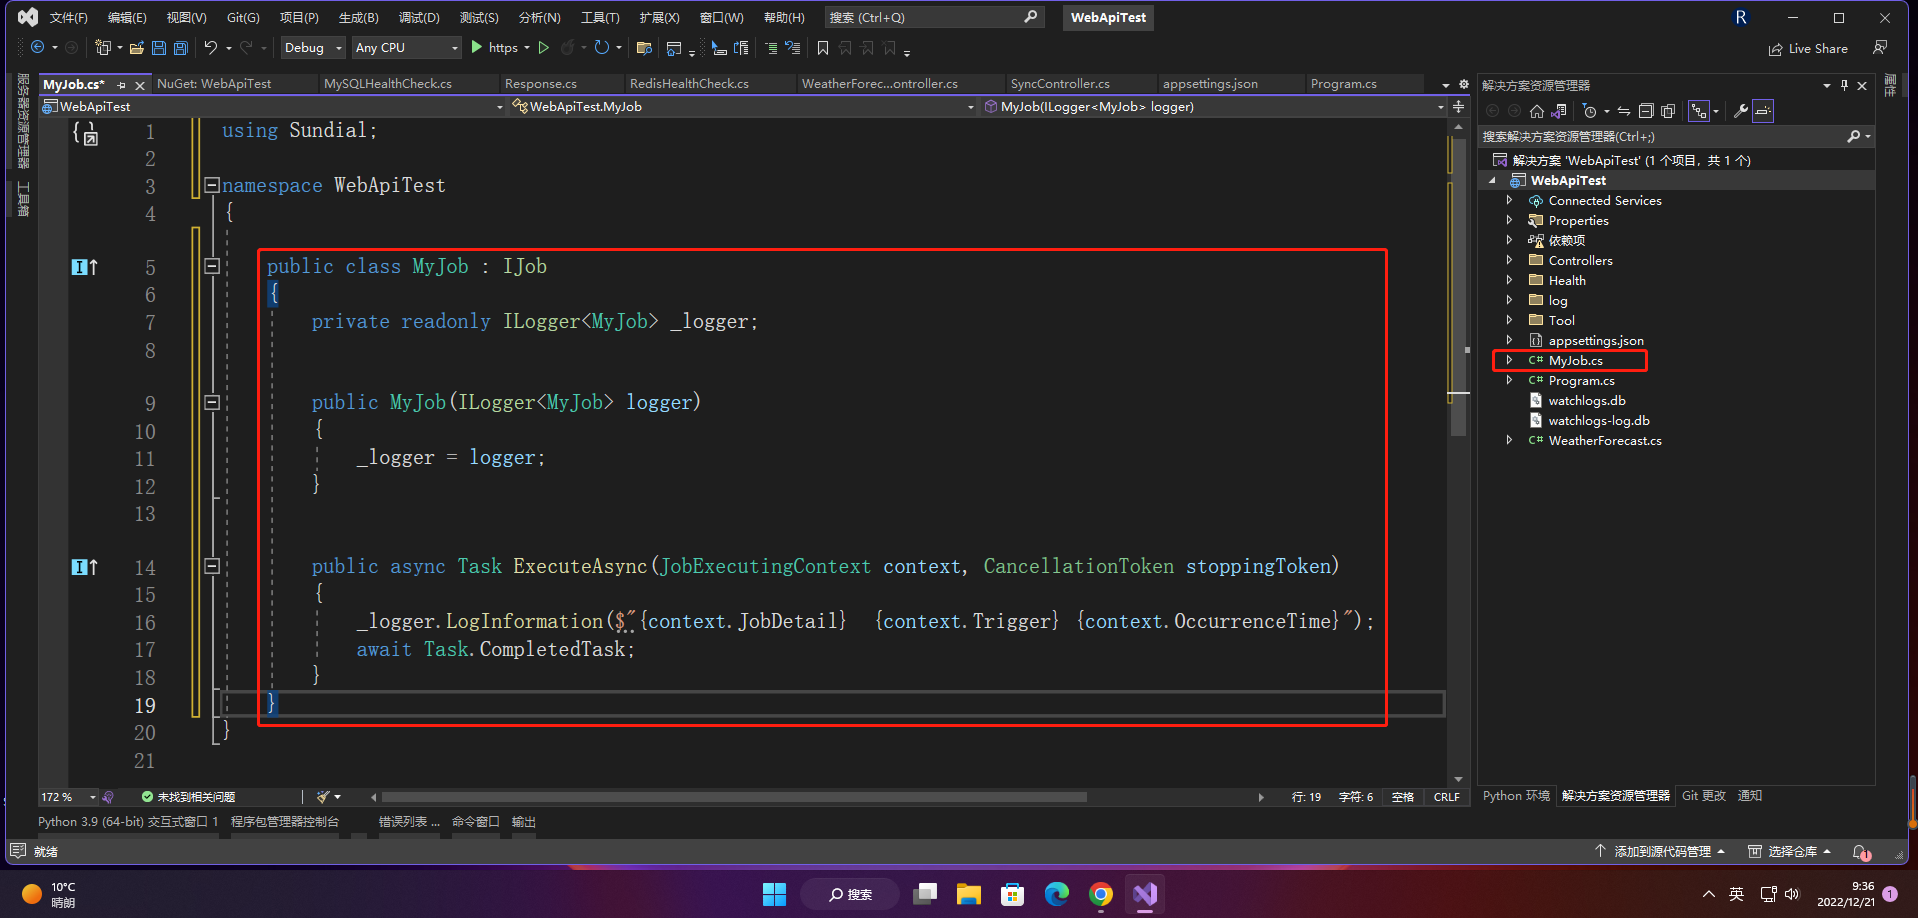
Task: Sync with active document arrows icon
Action: tap(1624, 111)
